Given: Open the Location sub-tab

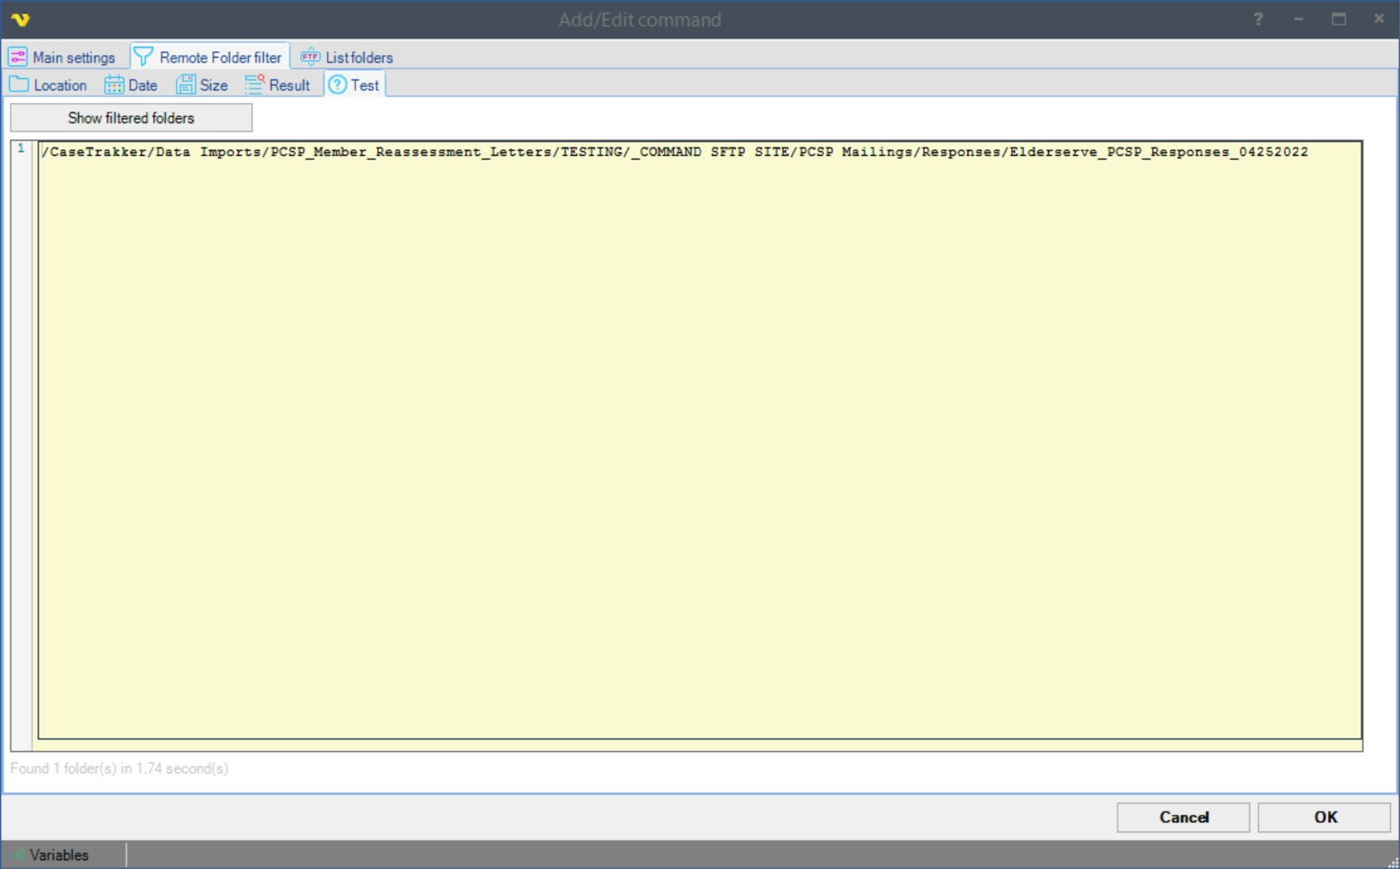Looking at the screenshot, I should tap(48, 85).
